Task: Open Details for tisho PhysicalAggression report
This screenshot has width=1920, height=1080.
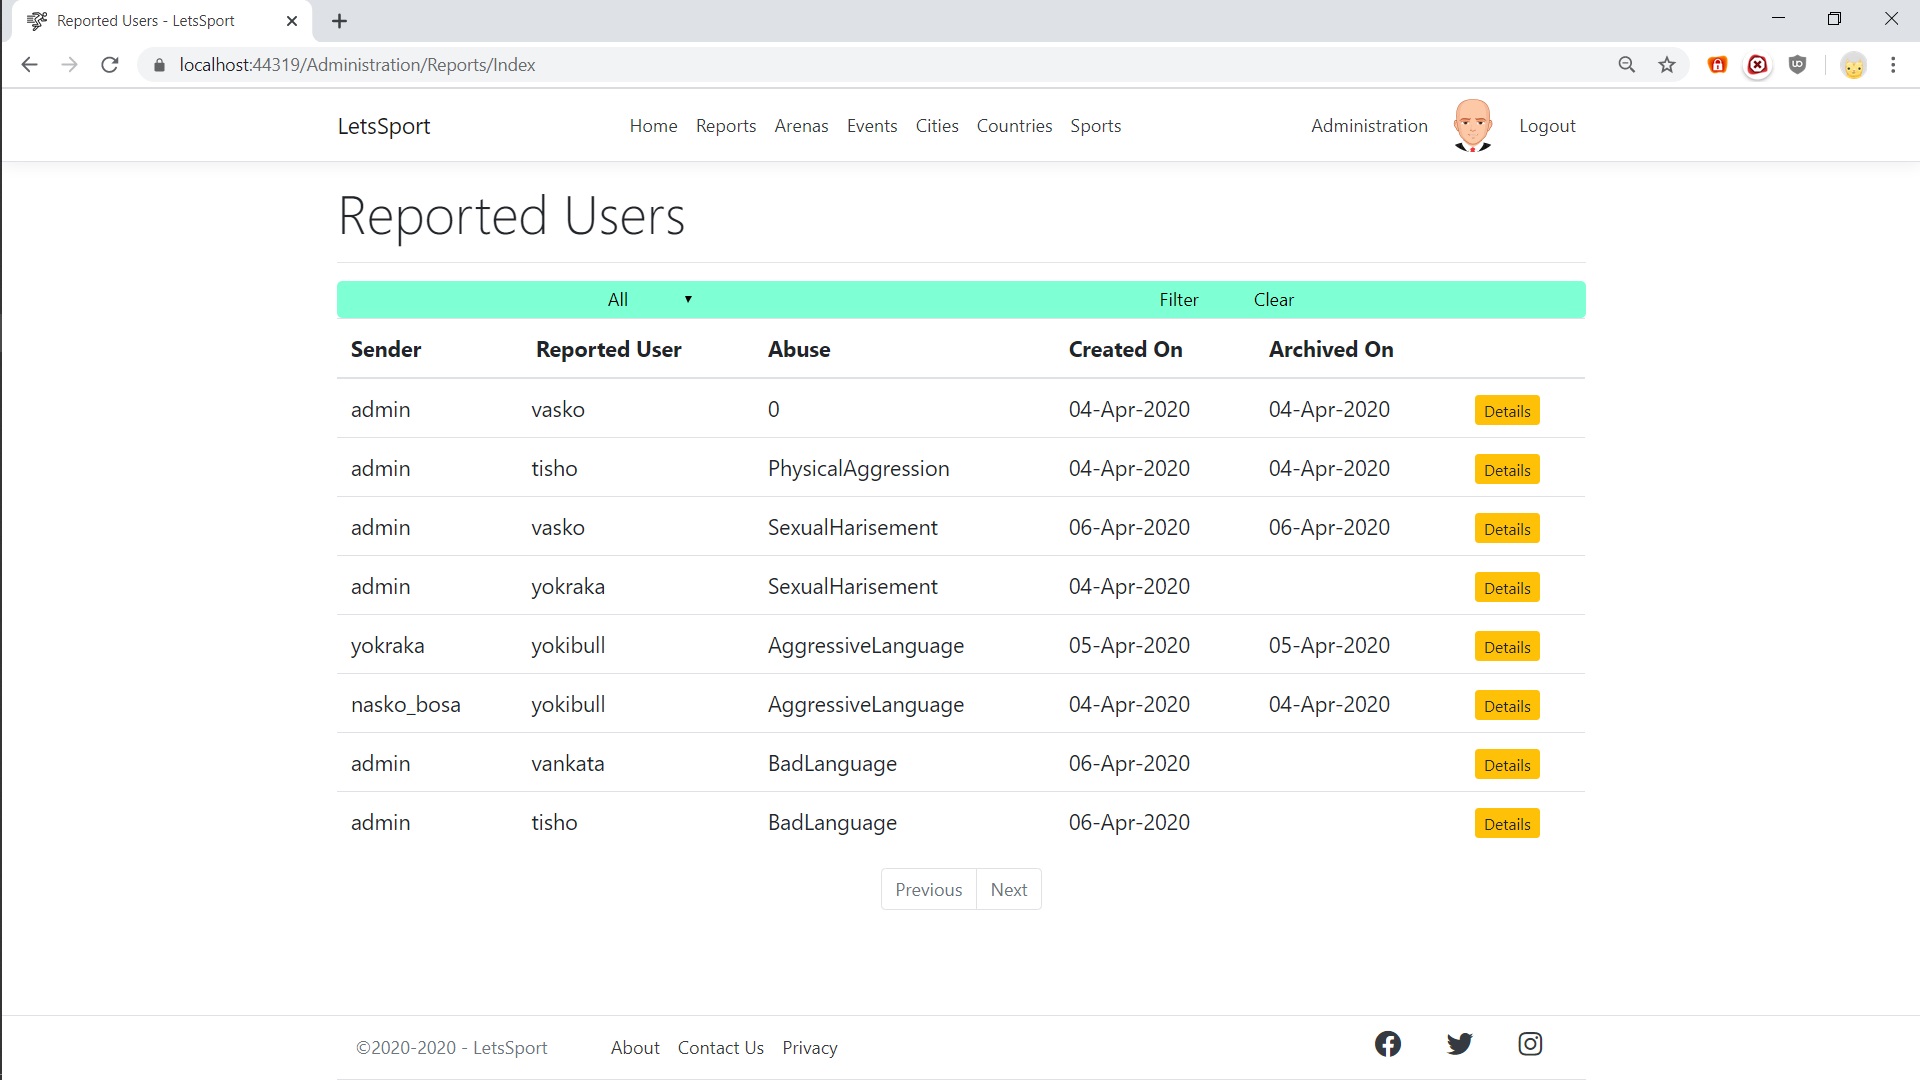Action: coord(1507,470)
